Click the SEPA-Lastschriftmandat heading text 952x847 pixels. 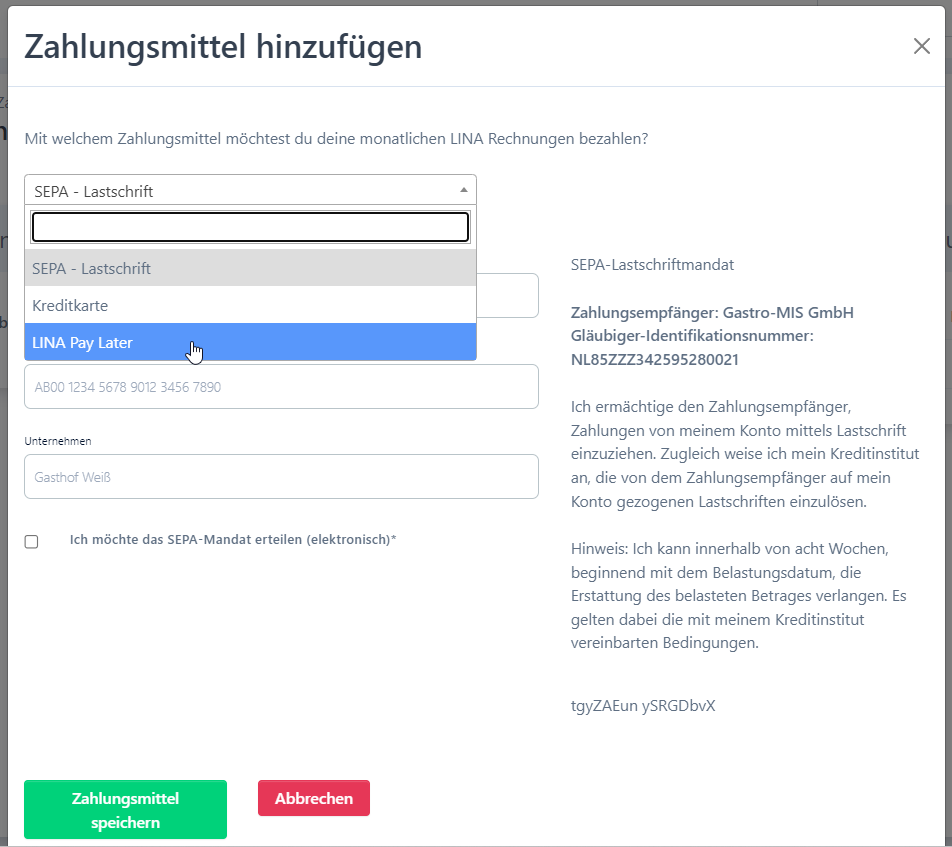click(x=652, y=265)
